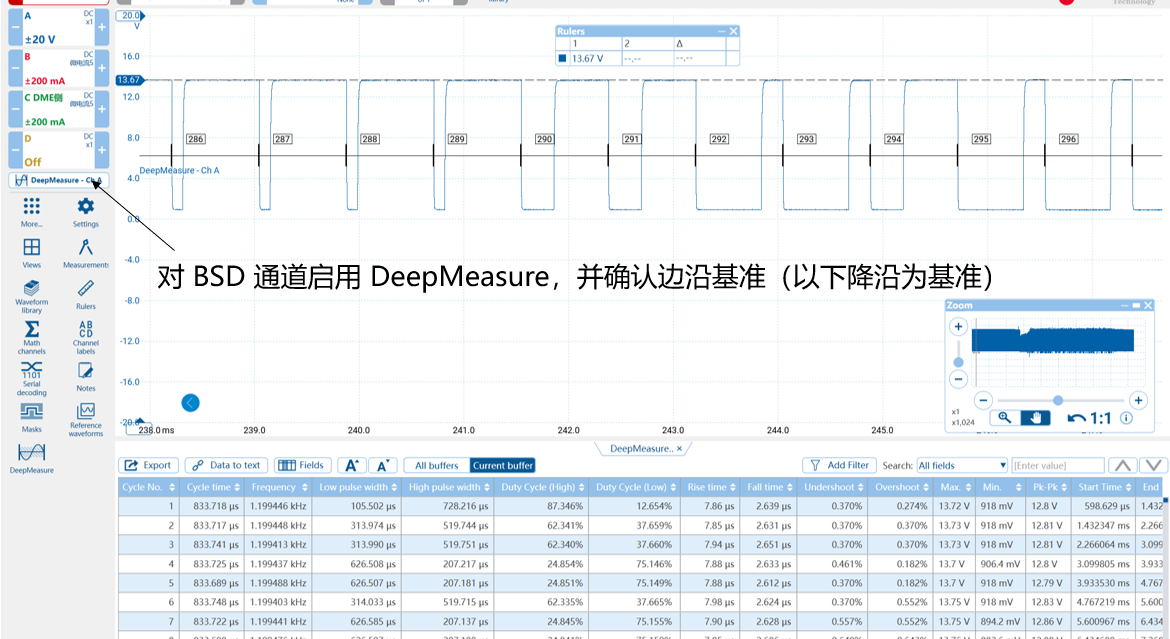Click the 13.67 ruler handle on axis
The height and width of the screenshot is (639, 1170).
(x=130, y=80)
